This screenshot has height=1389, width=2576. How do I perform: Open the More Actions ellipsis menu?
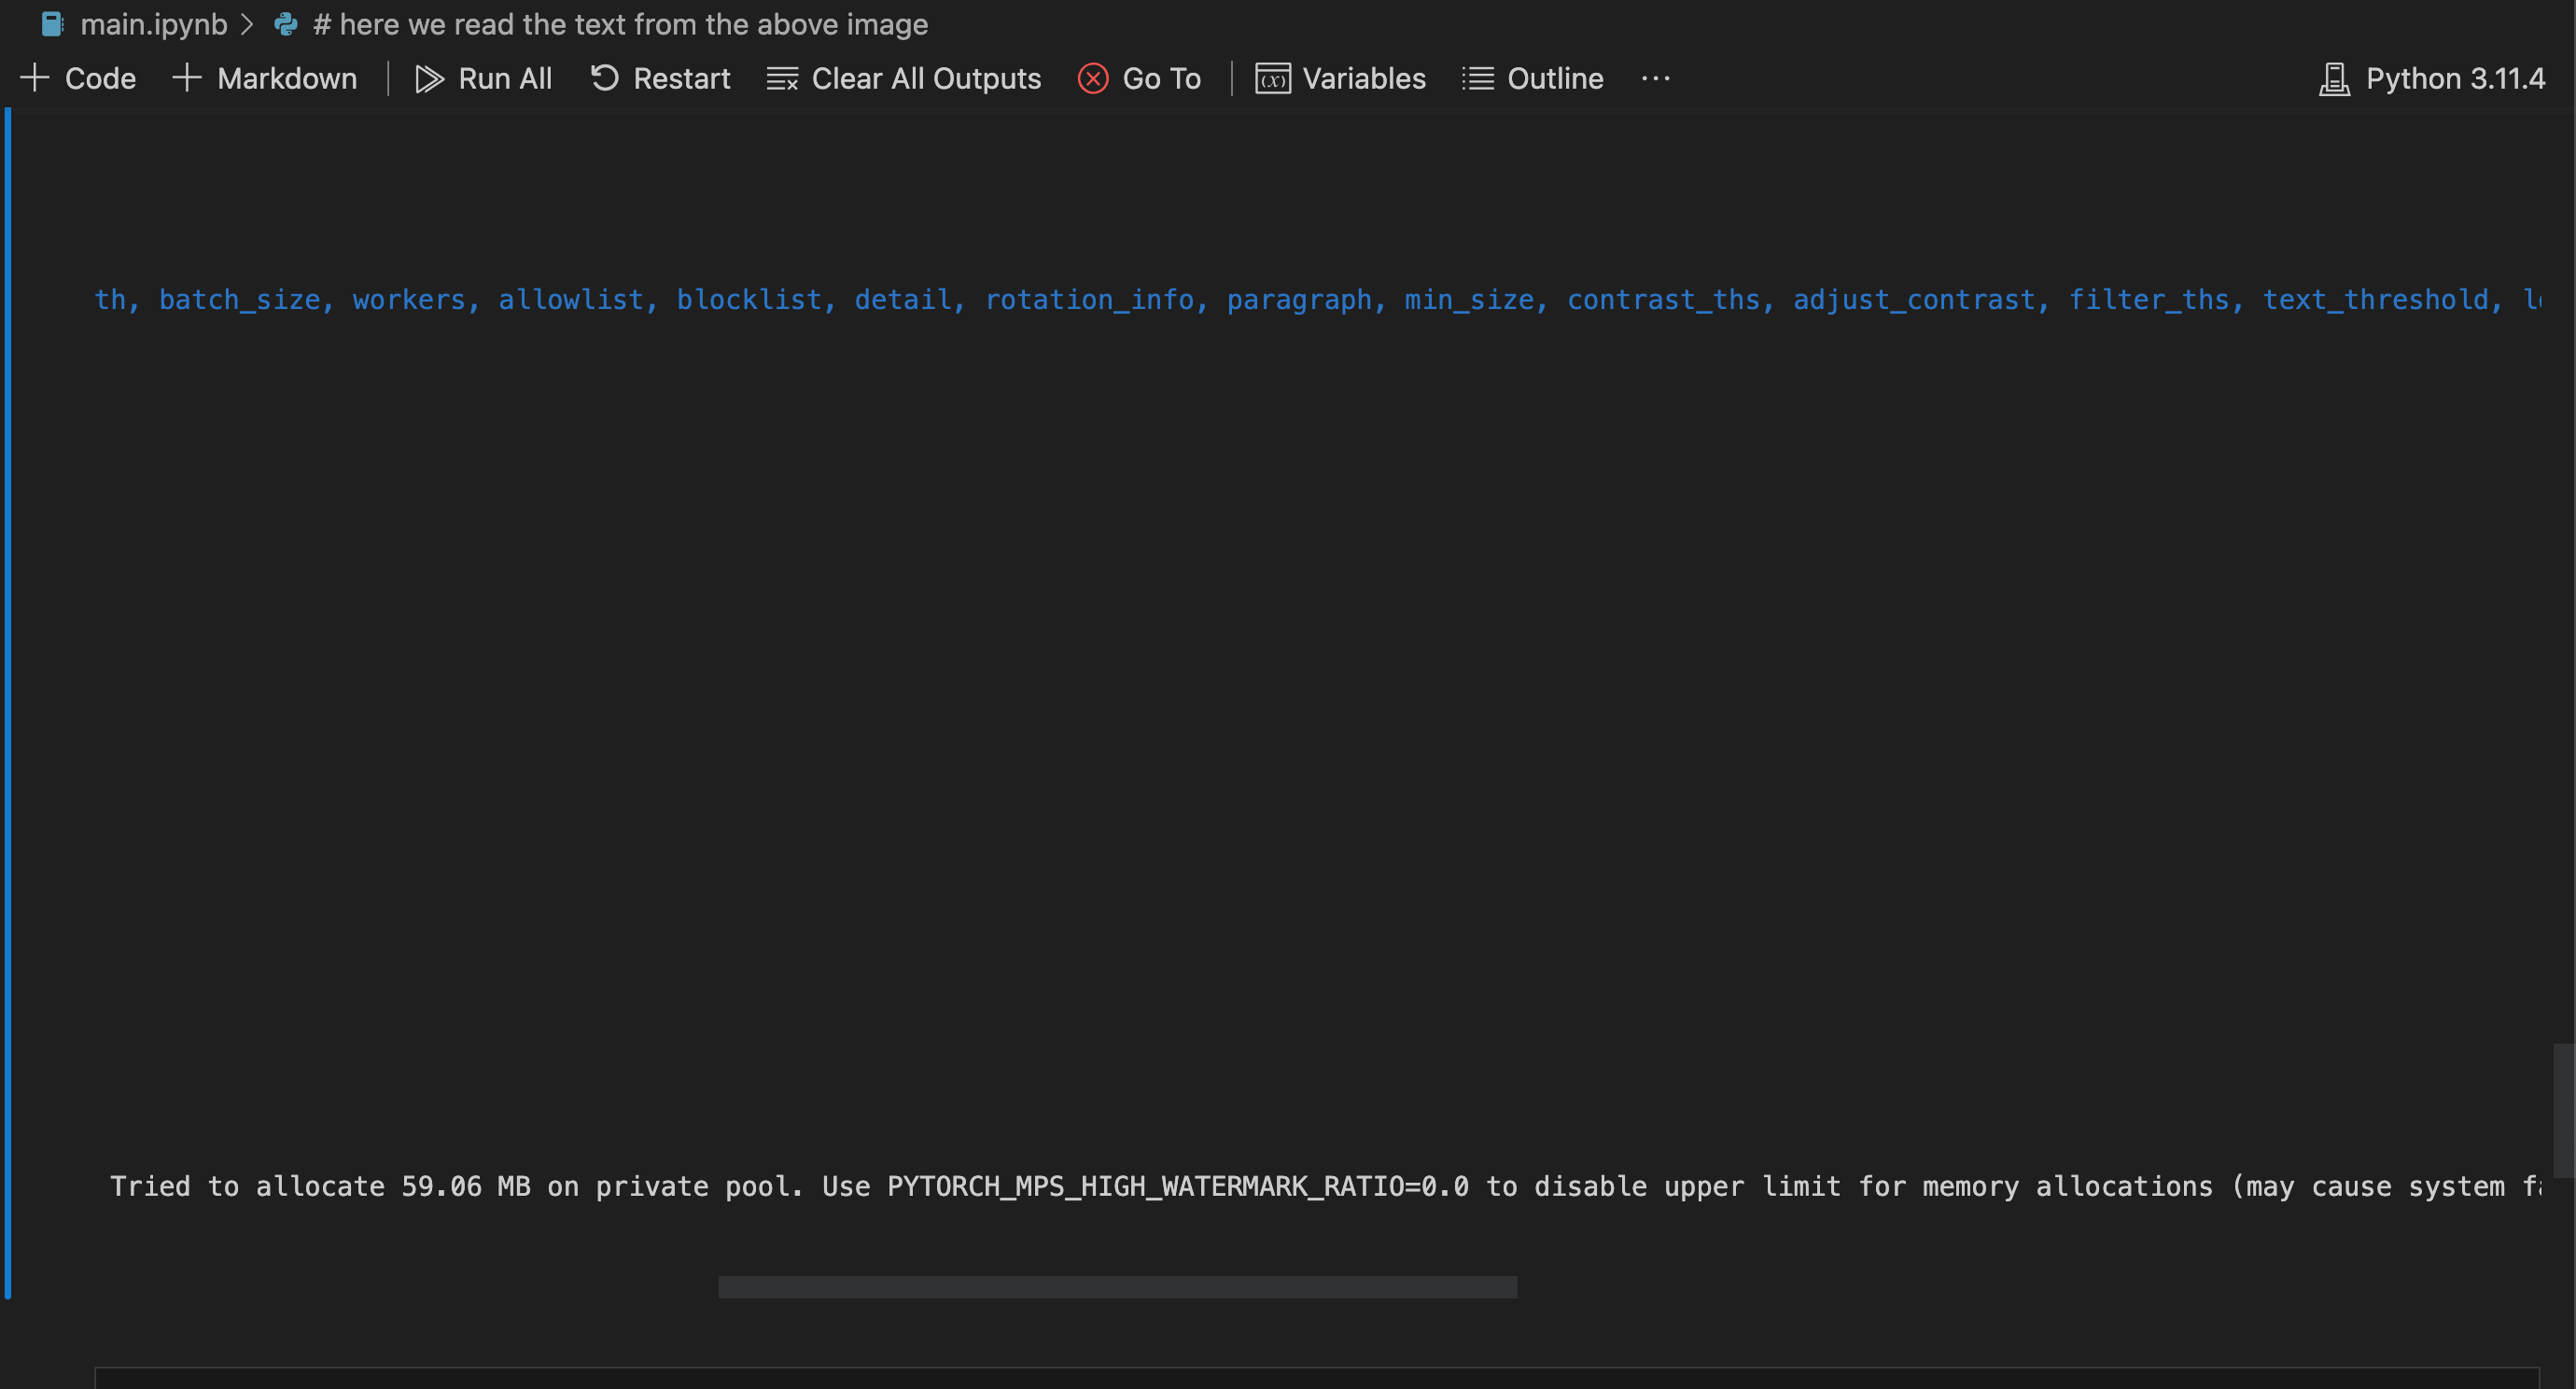coord(1655,78)
